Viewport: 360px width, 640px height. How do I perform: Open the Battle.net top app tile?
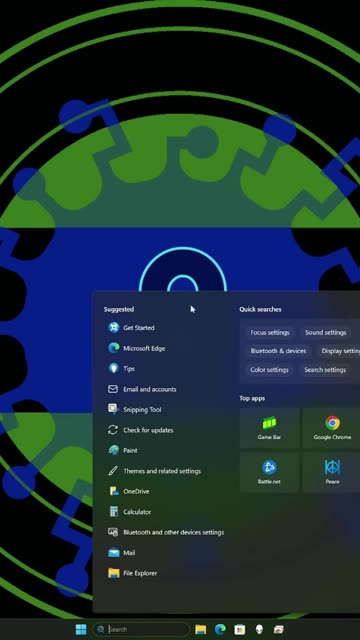pos(269,472)
